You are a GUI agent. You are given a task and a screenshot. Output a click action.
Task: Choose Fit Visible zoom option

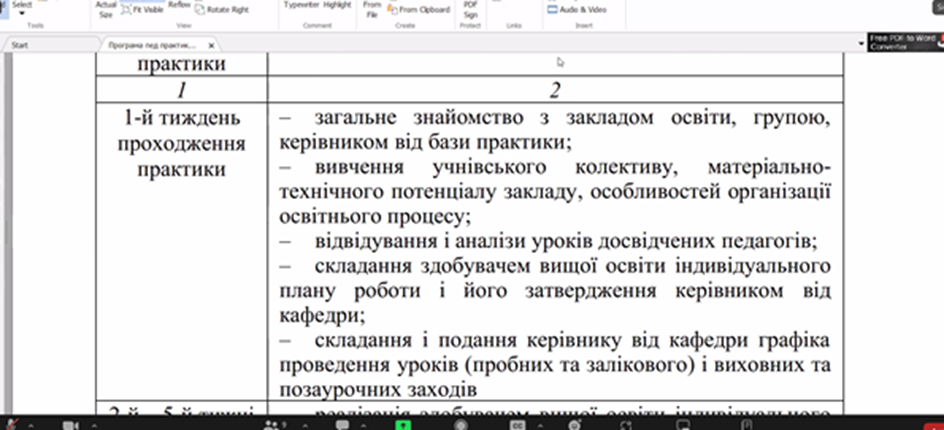point(142,9)
